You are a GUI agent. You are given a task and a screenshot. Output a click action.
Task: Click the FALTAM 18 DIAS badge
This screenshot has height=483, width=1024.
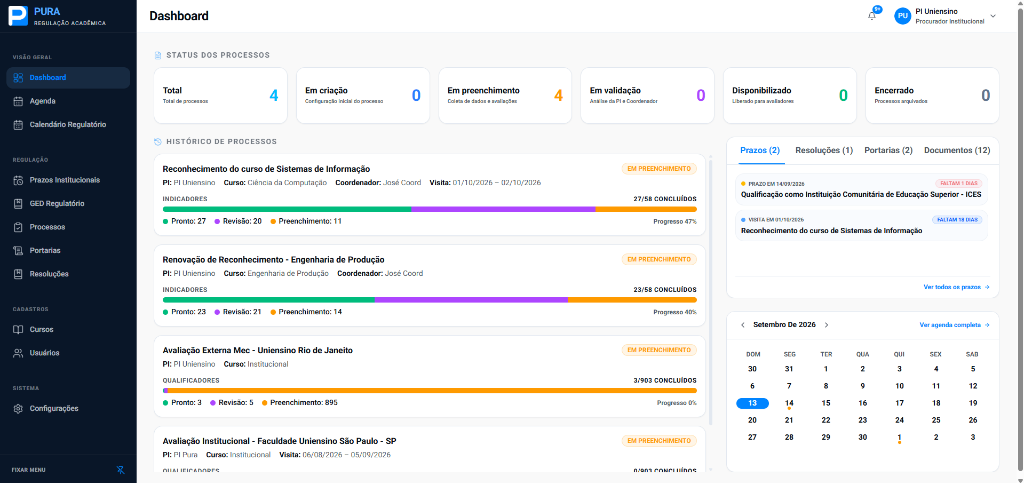pos(957,220)
